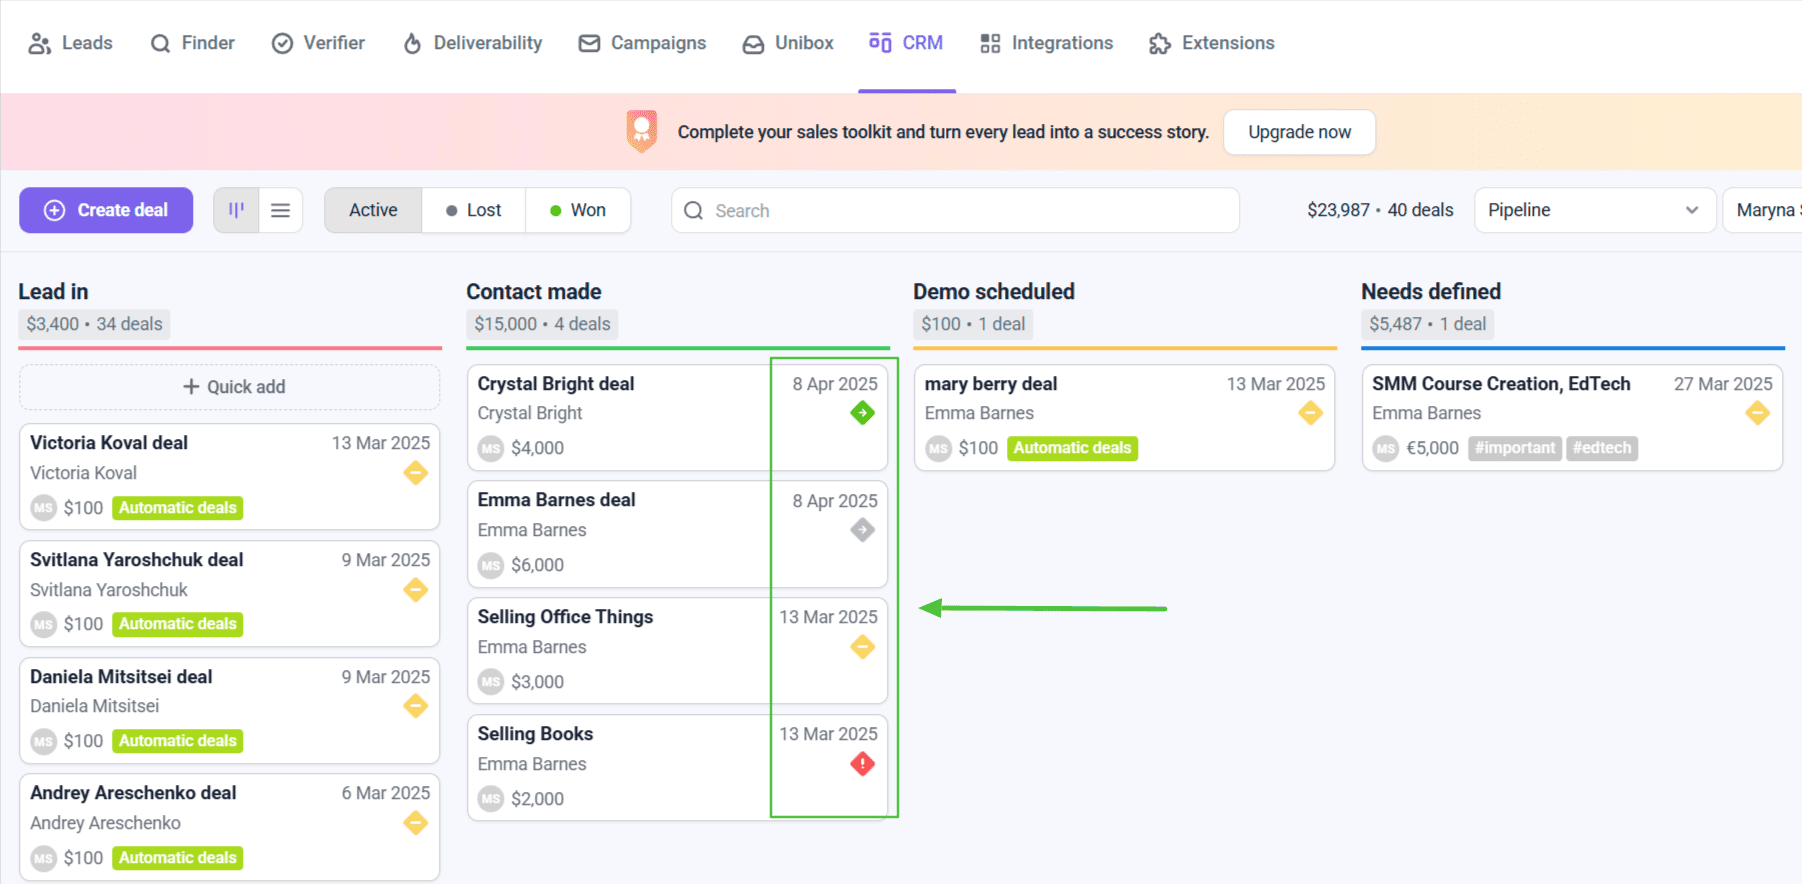This screenshot has width=1802, height=884.
Task: Click yellow status icon on mary berry deal
Action: (x=1310, y=413)
